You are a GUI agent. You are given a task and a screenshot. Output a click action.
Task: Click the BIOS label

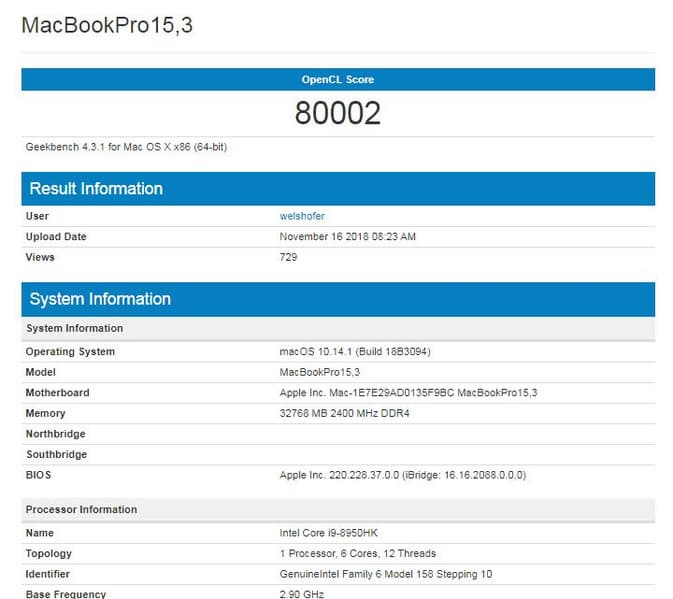(38, 475)
